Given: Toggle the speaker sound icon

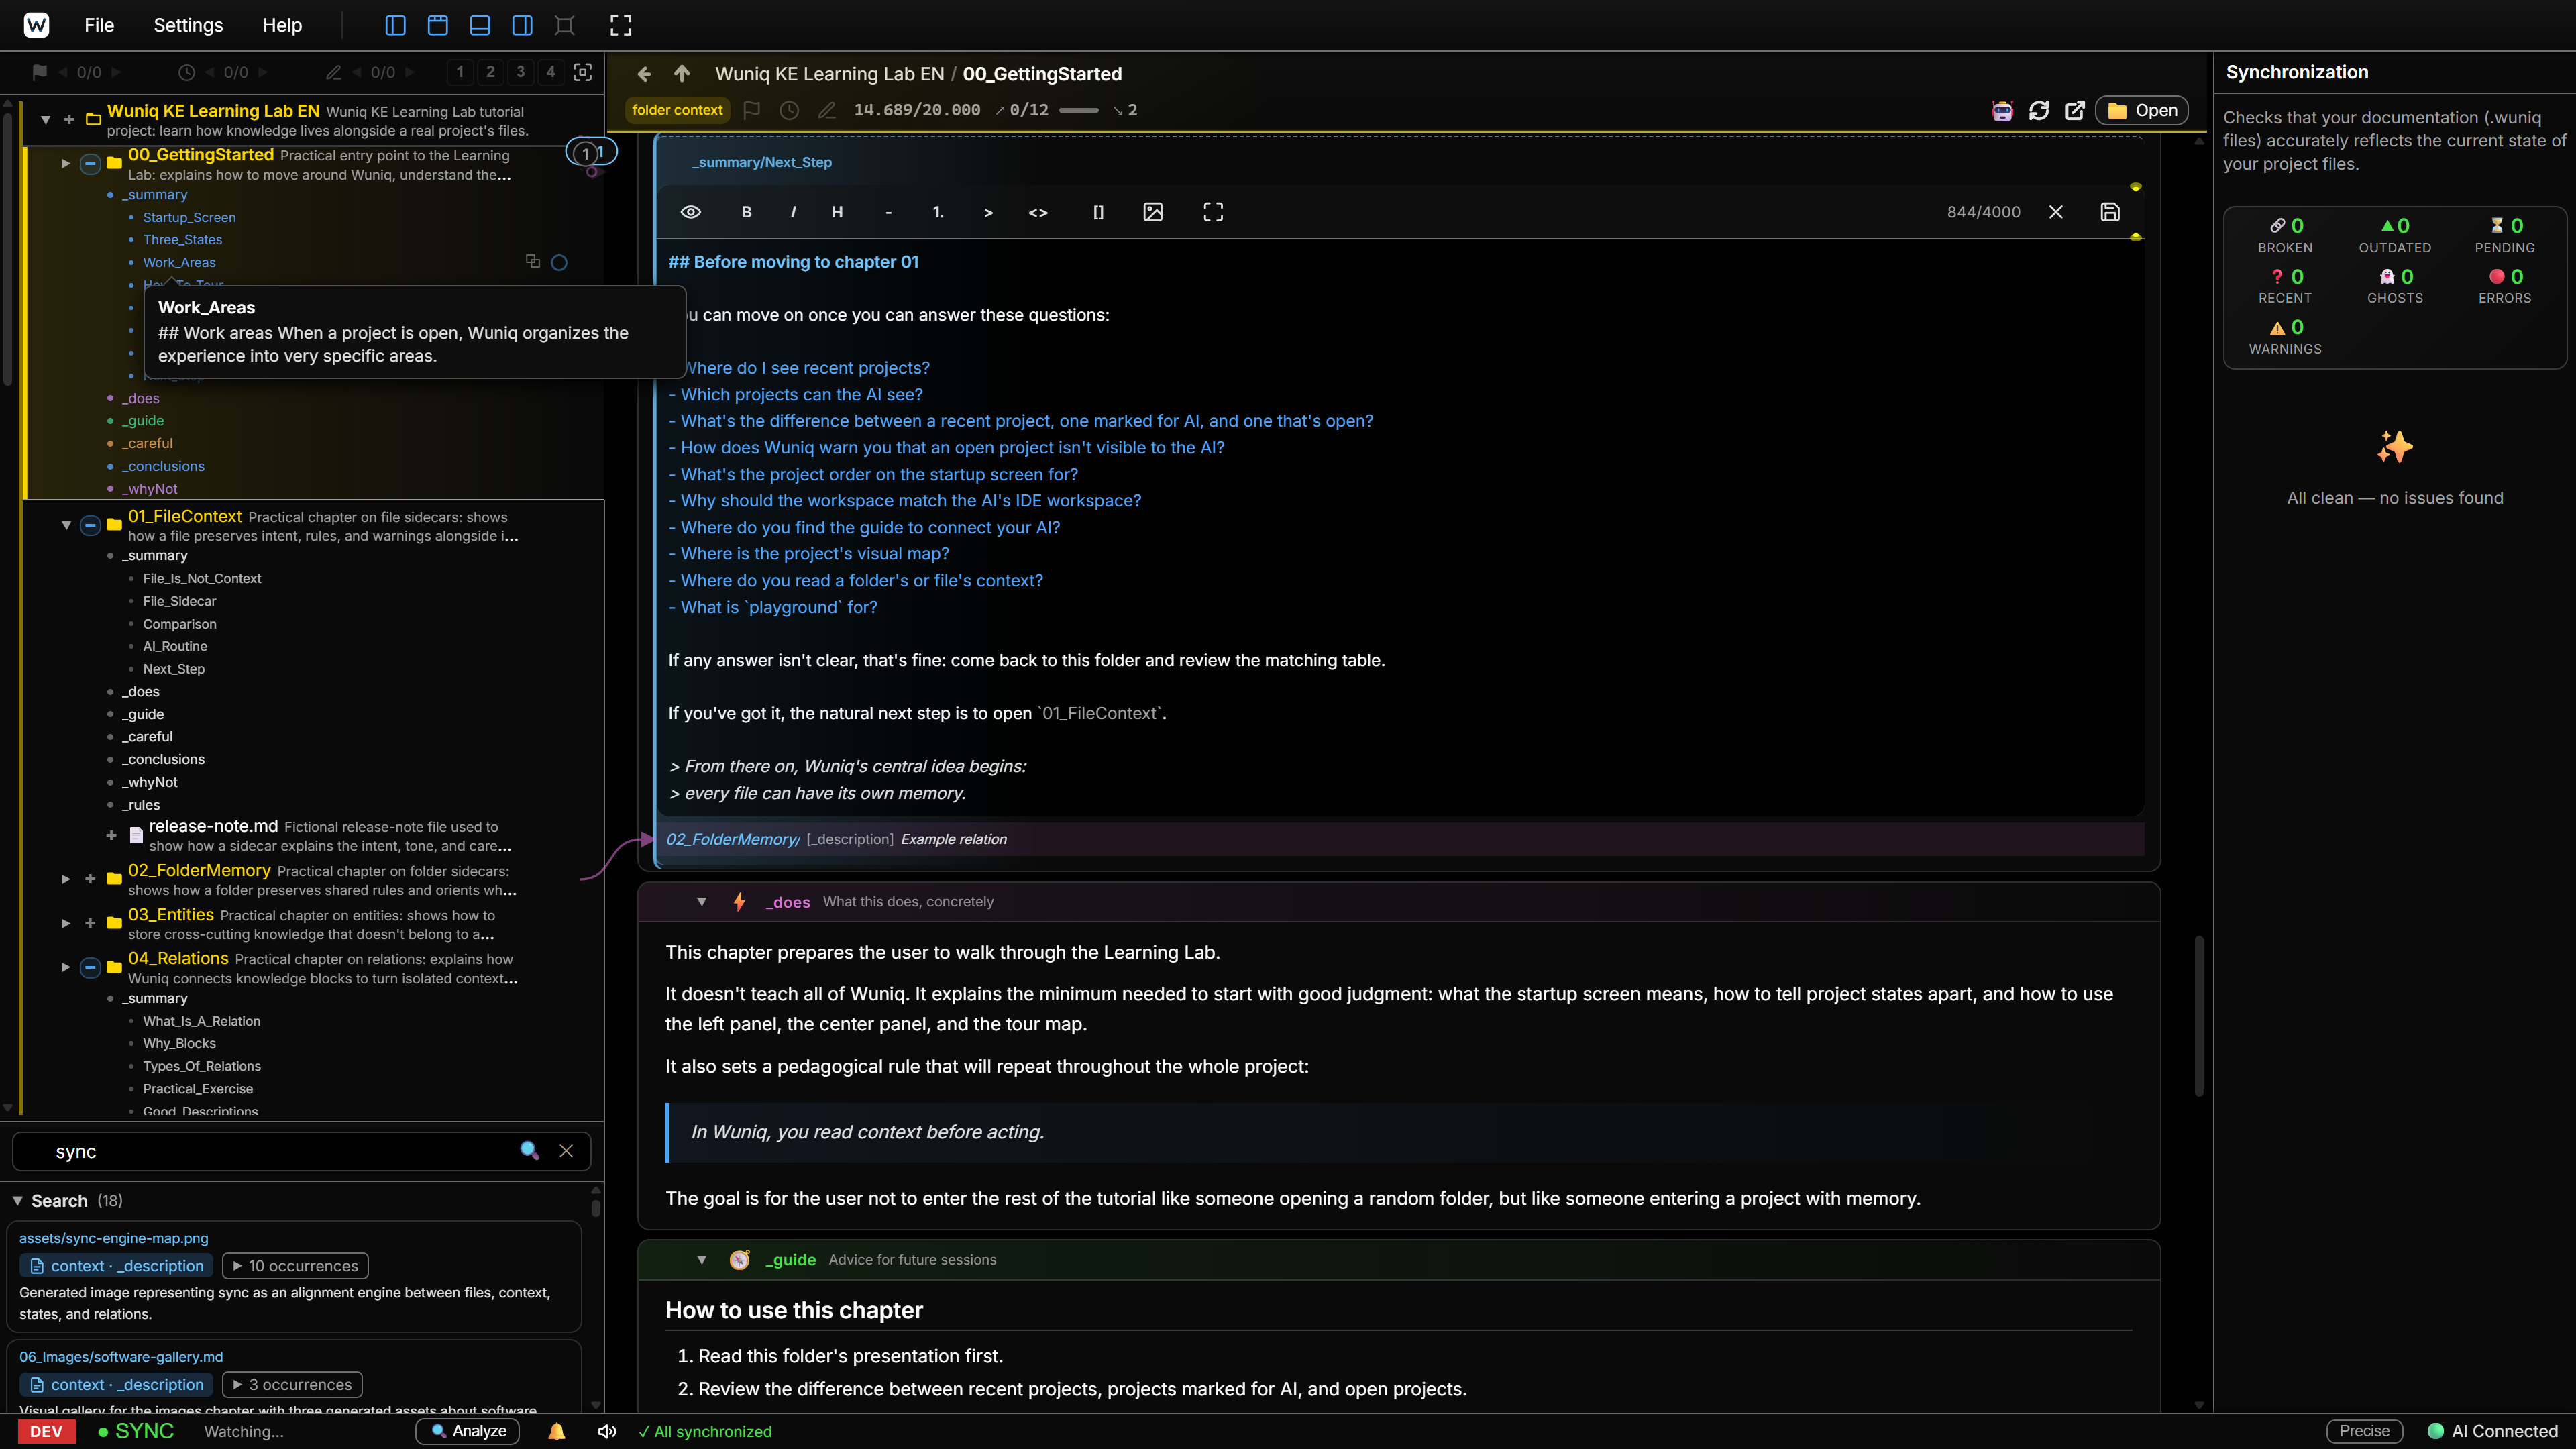Looking at the screenshot, I should tap(606, 1431).
